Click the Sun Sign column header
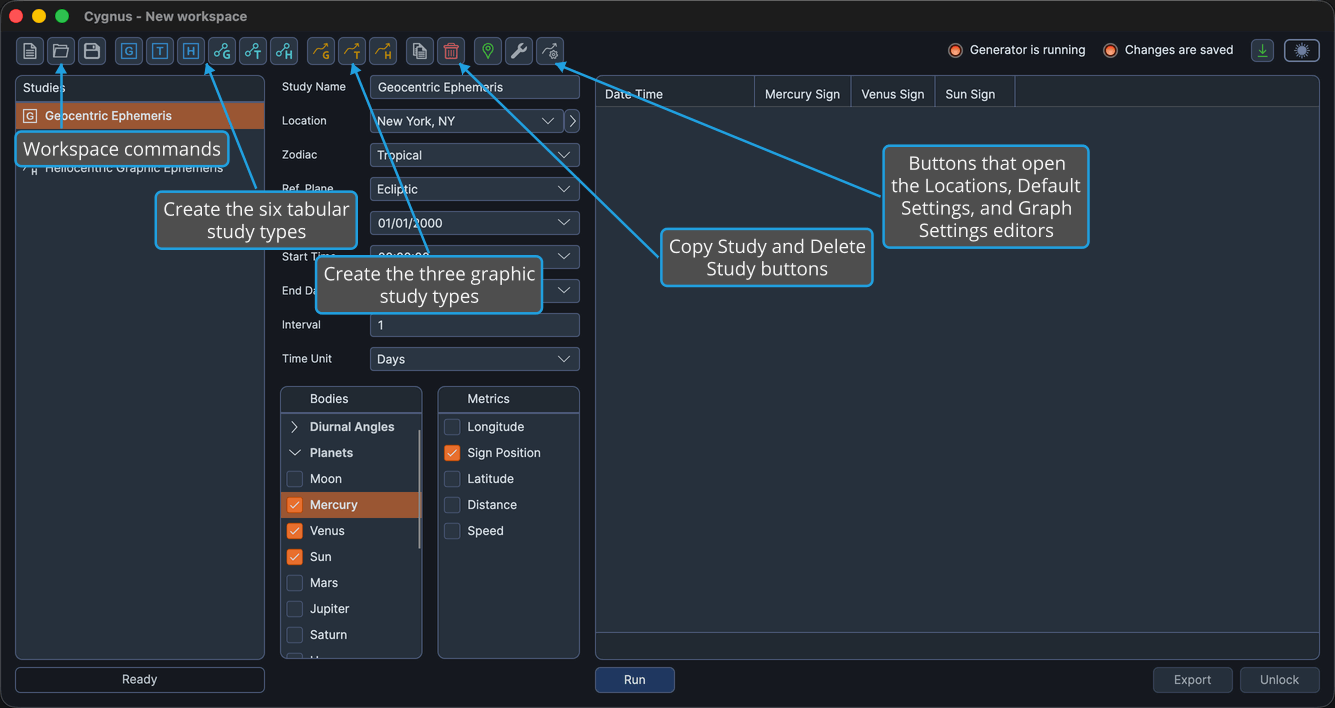The width and height of the screenshot is (1335, 708). point(975,94)
